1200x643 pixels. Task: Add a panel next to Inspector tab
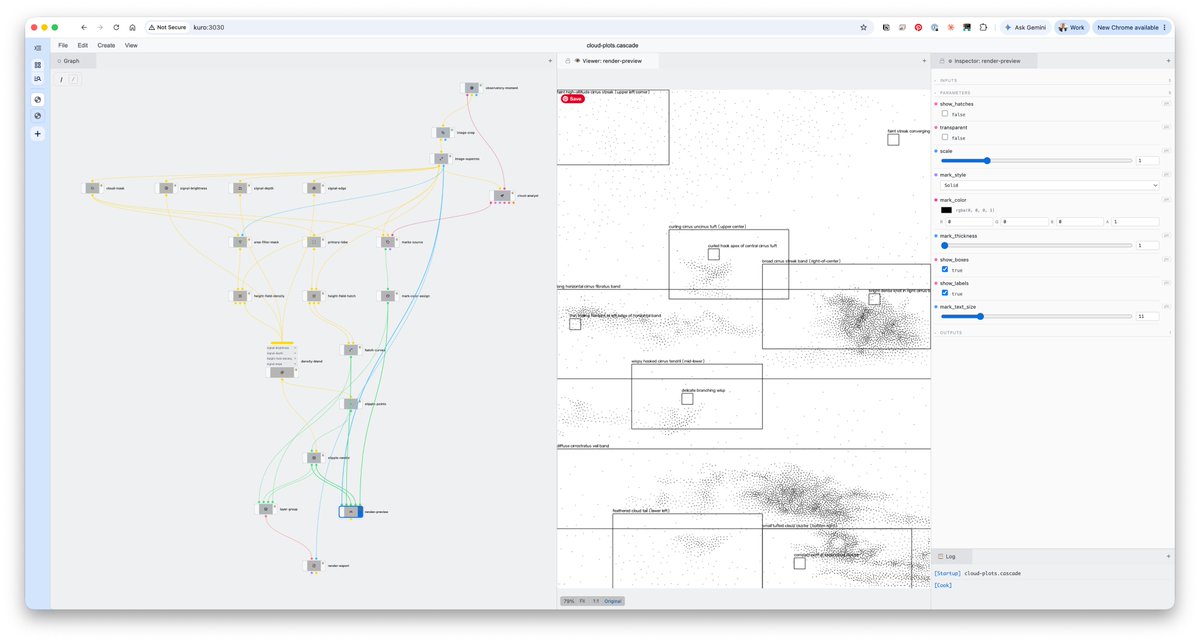pyautogui.click(x=1168, y=61)
